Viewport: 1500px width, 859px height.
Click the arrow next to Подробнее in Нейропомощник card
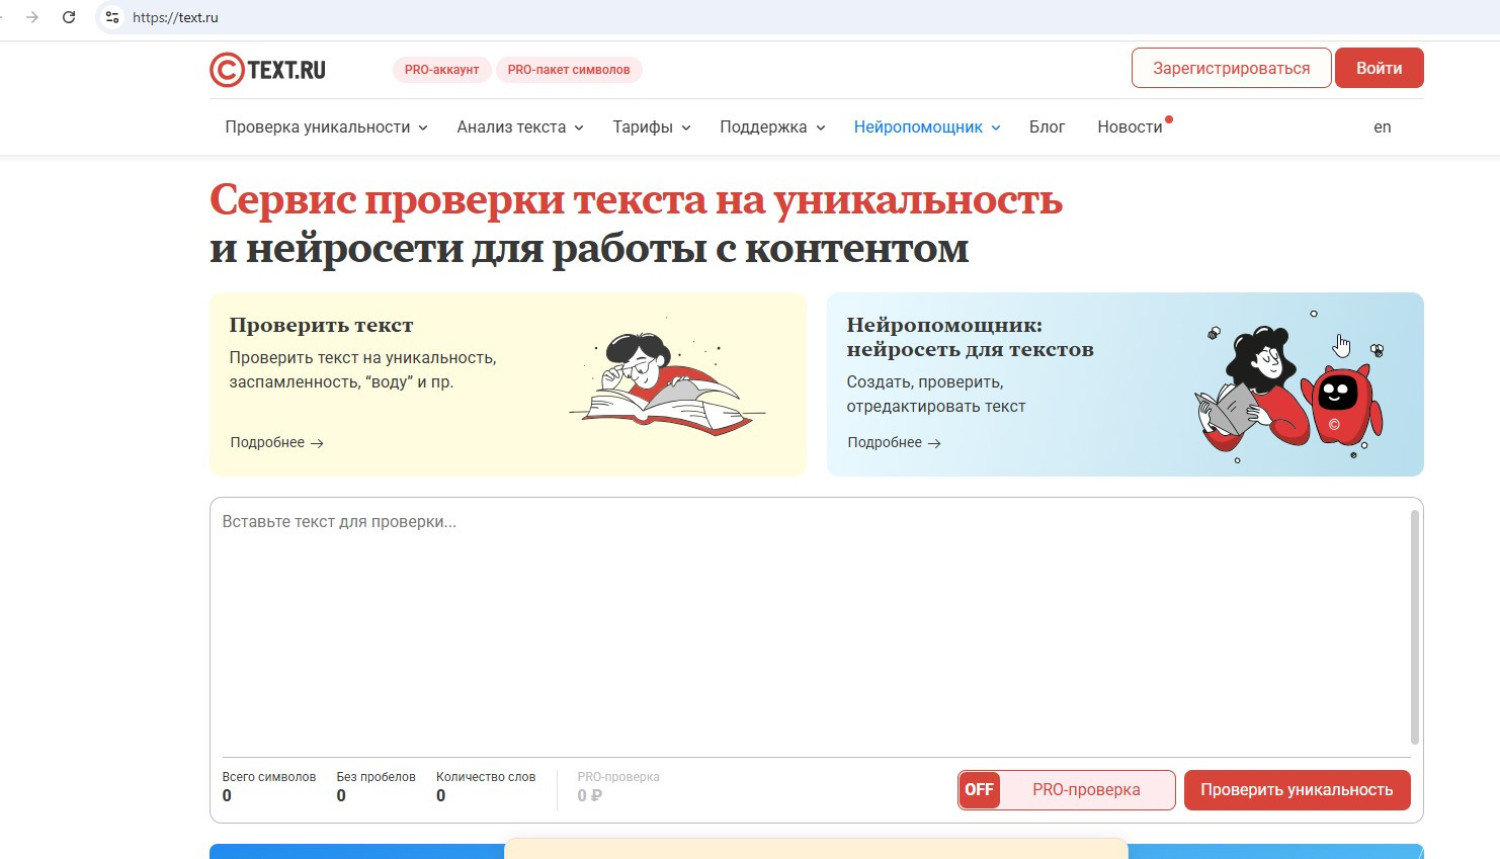click(934, 443)
